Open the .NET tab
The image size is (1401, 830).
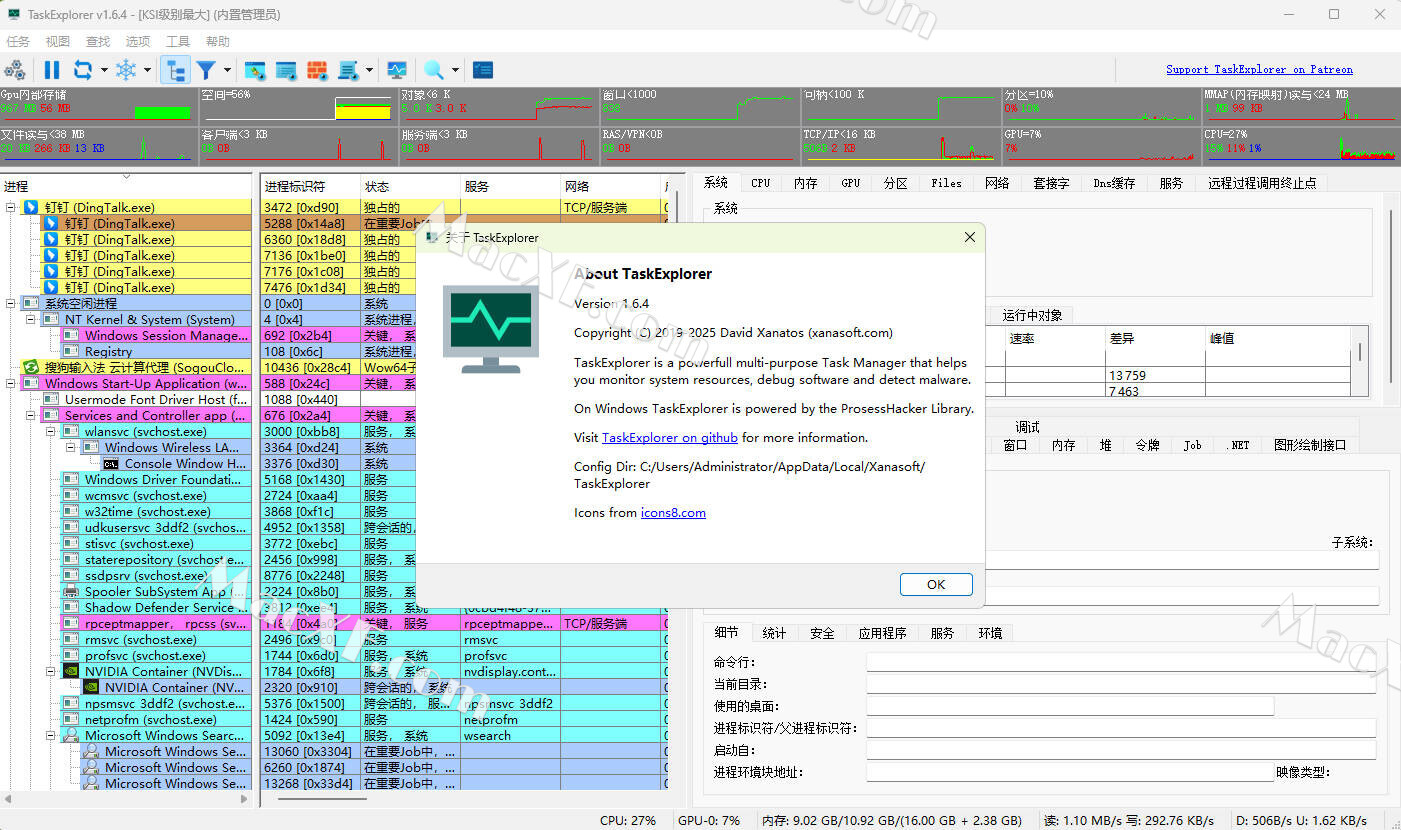1238,445
